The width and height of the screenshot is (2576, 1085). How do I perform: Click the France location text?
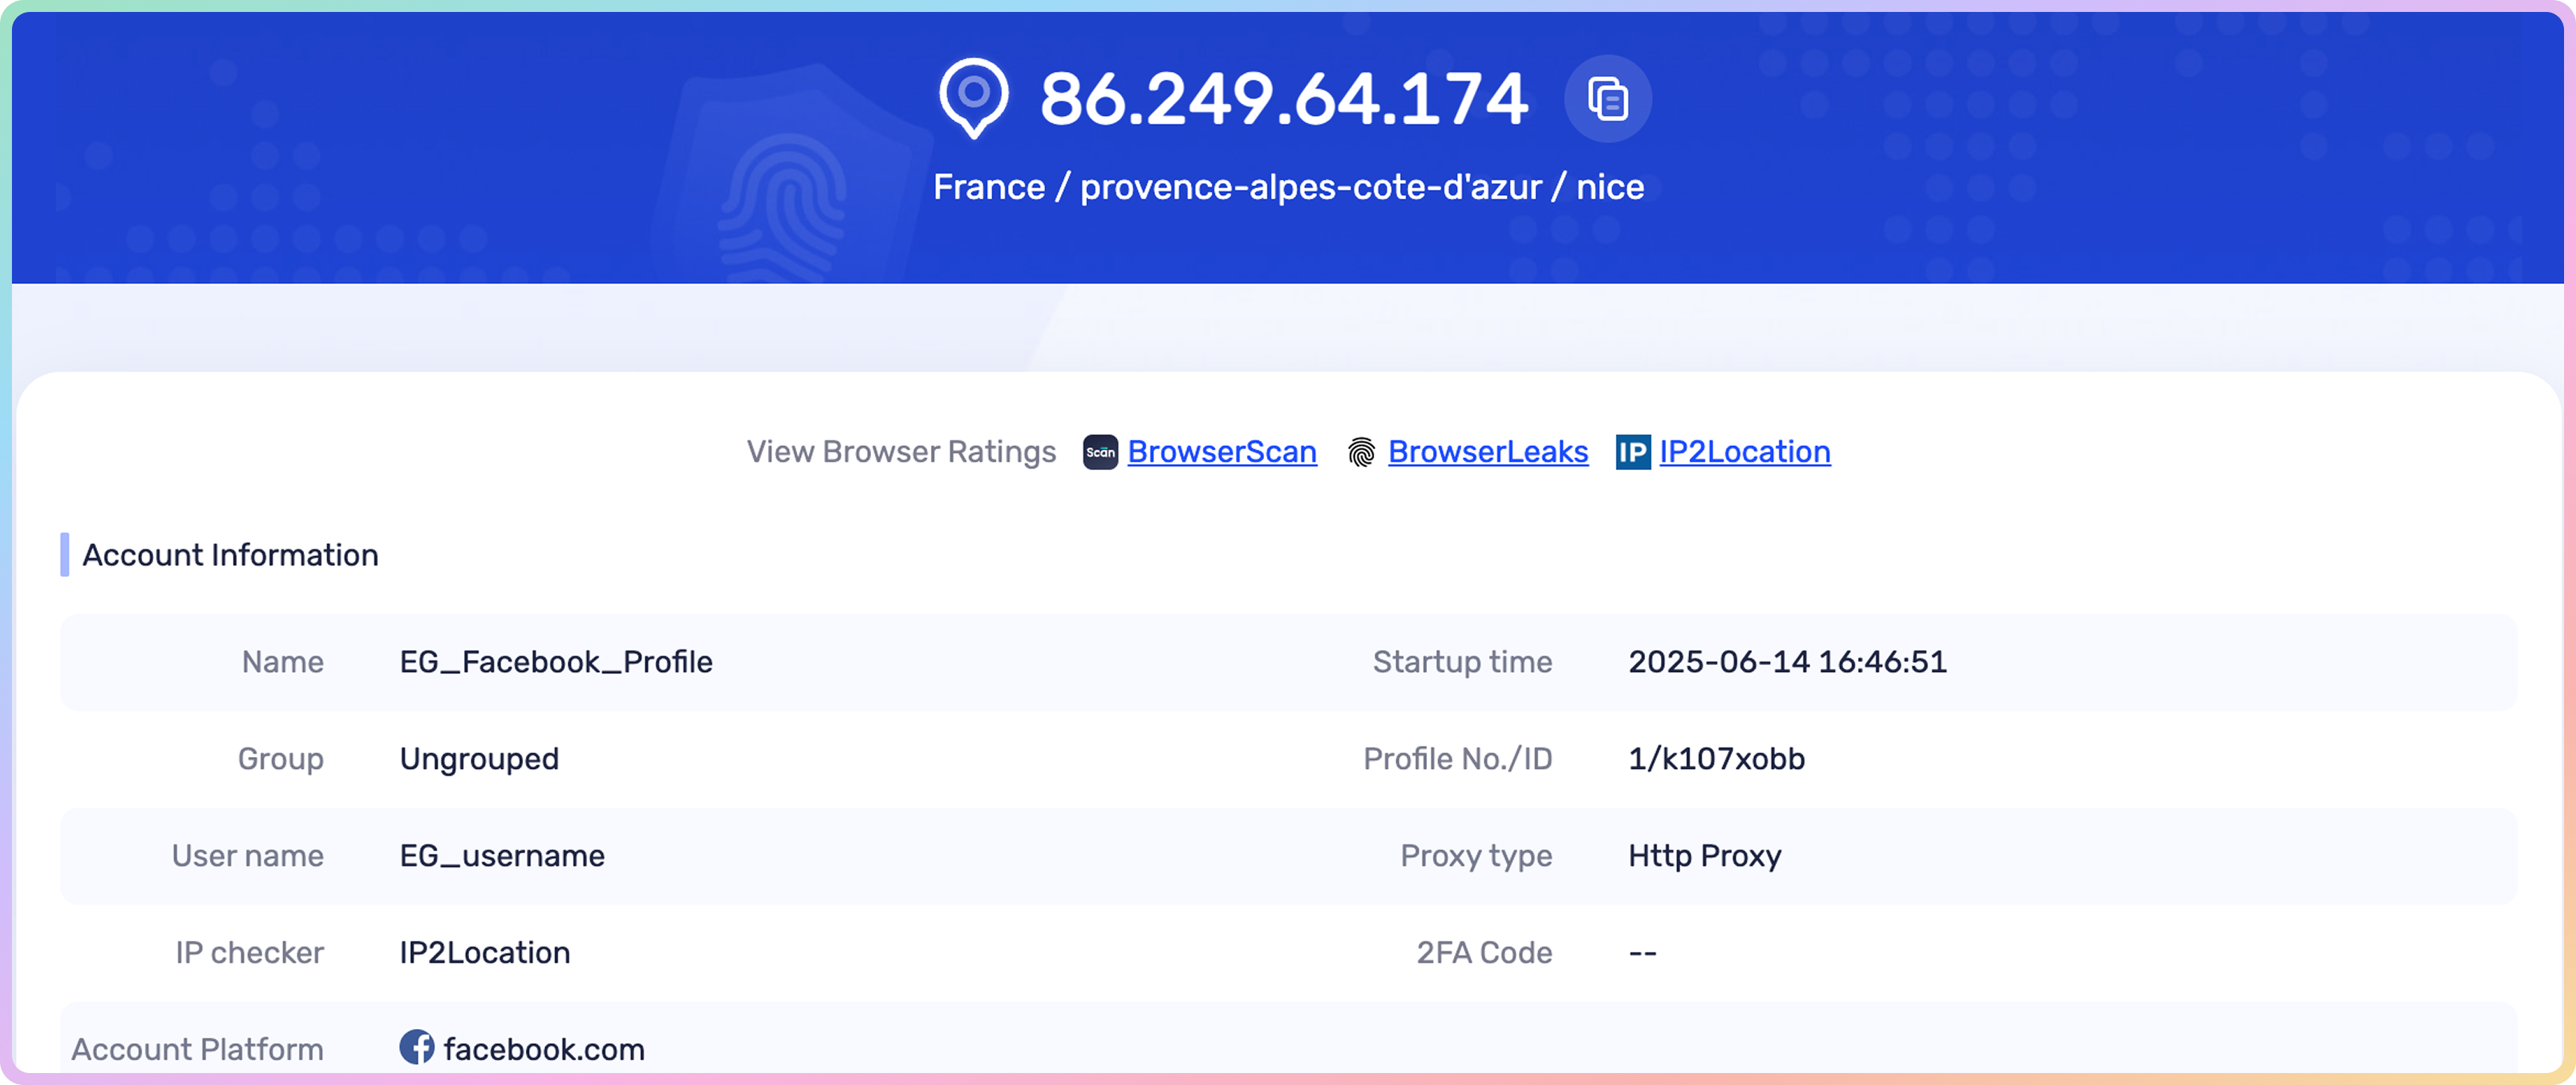[1288, 187]
